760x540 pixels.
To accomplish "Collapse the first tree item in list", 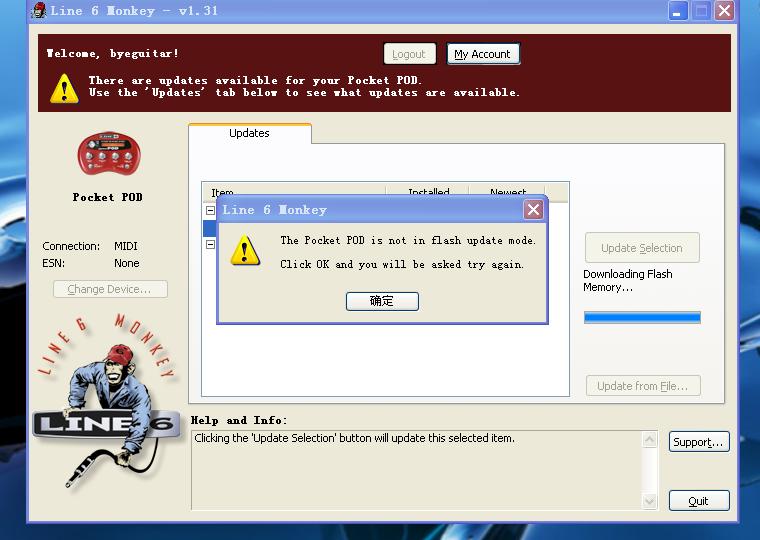I will click(210, 211).
